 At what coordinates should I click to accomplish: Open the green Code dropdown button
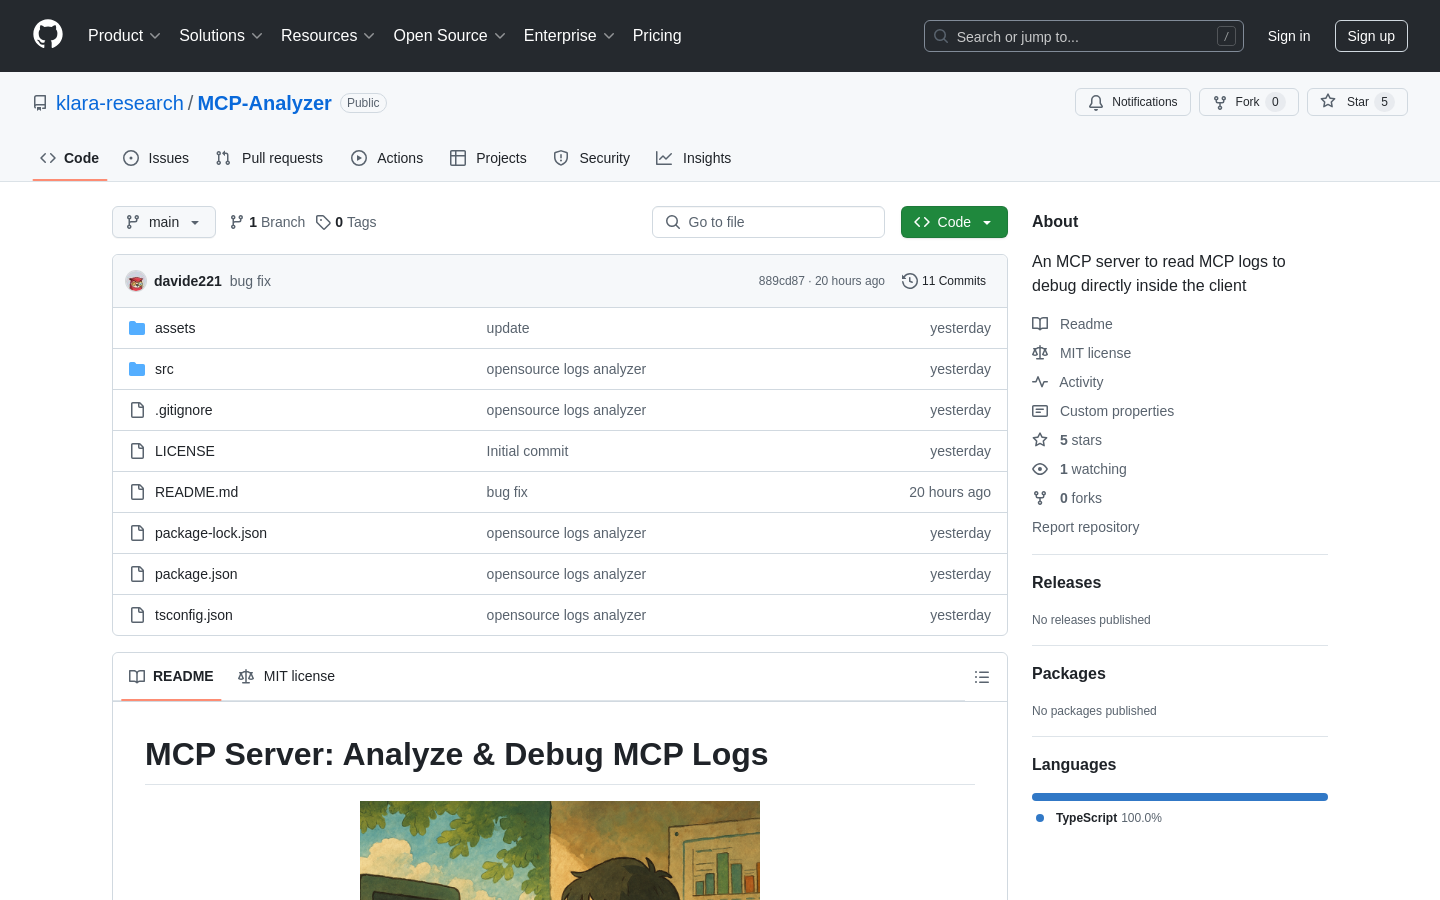click(954, 222)
